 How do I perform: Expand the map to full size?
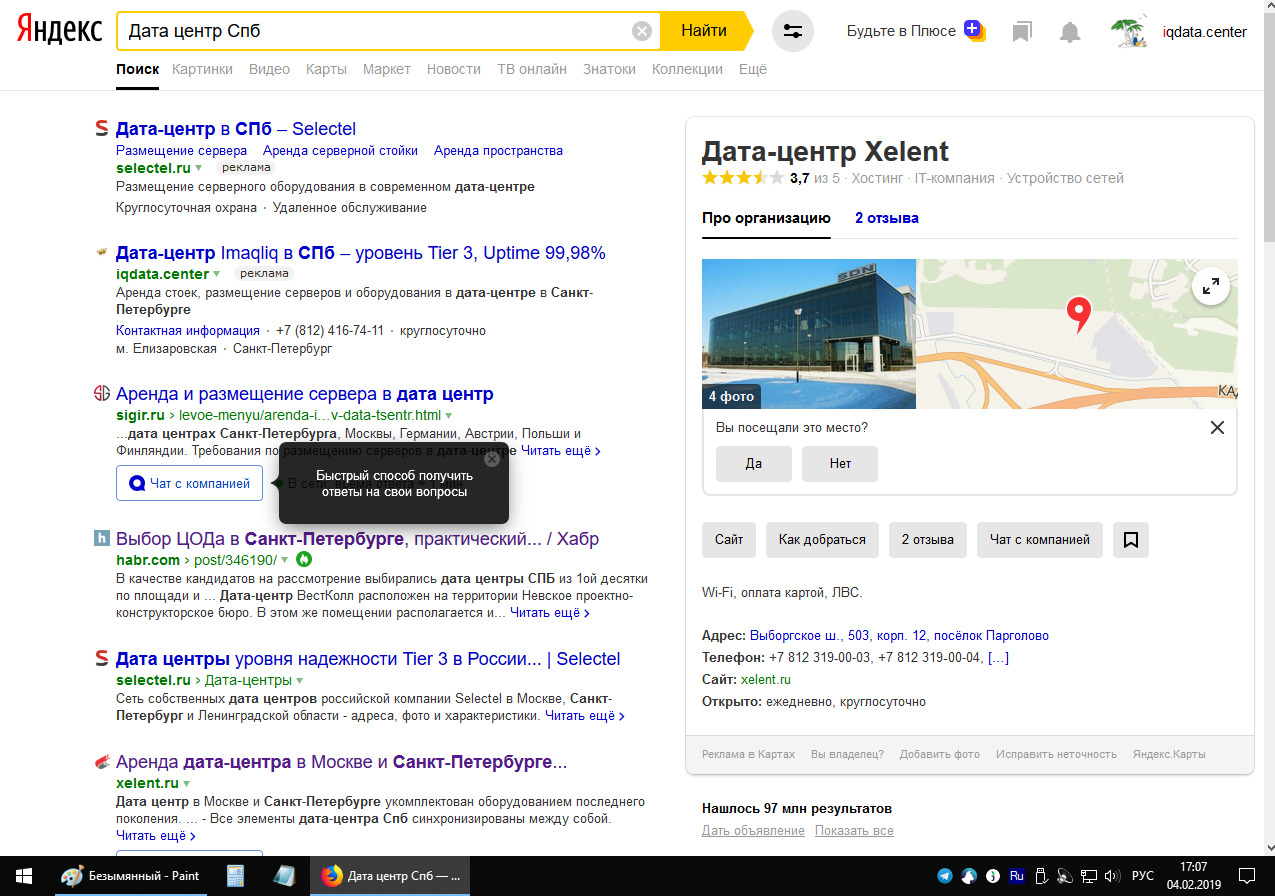[x=1211, y=288]
